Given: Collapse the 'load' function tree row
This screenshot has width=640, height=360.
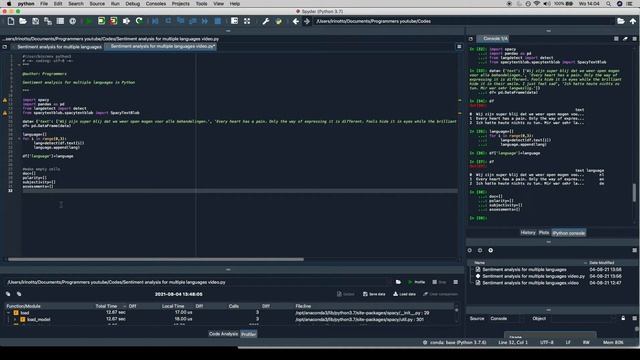Looking at the screenshot, I should coord(9,313).
